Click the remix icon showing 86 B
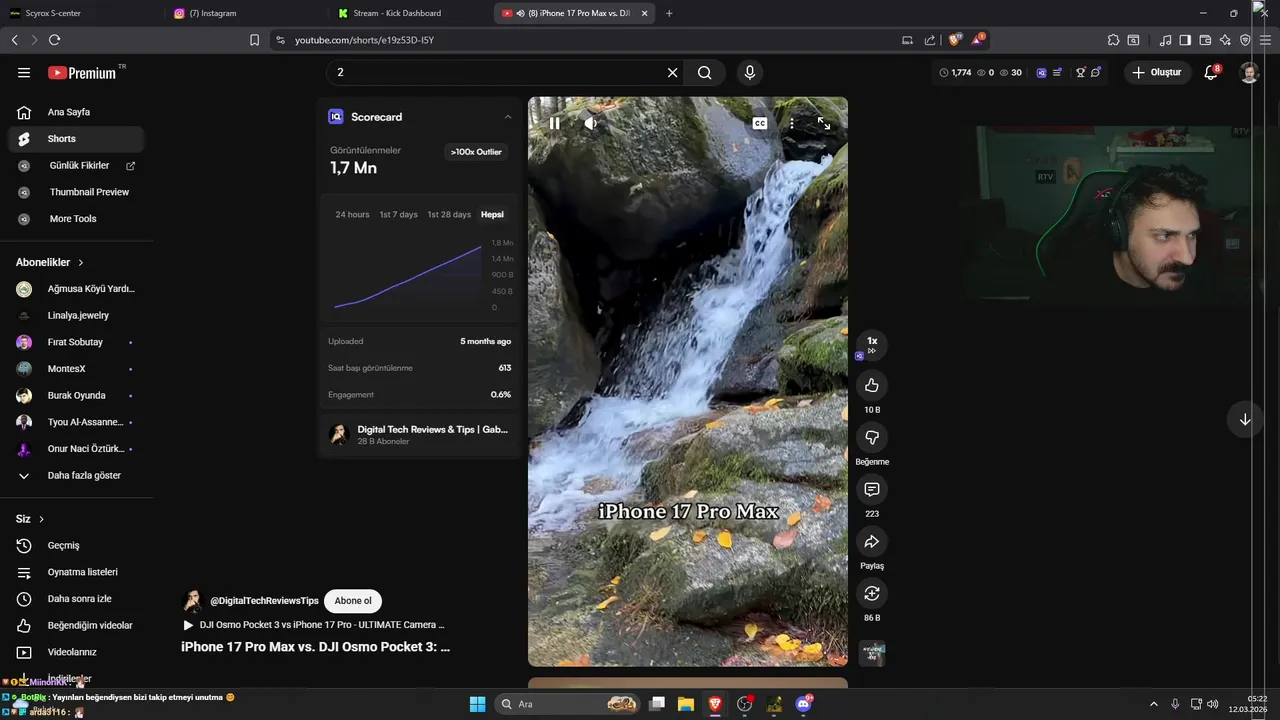This screenshot has width=1280, height=720. click(872, 594)
